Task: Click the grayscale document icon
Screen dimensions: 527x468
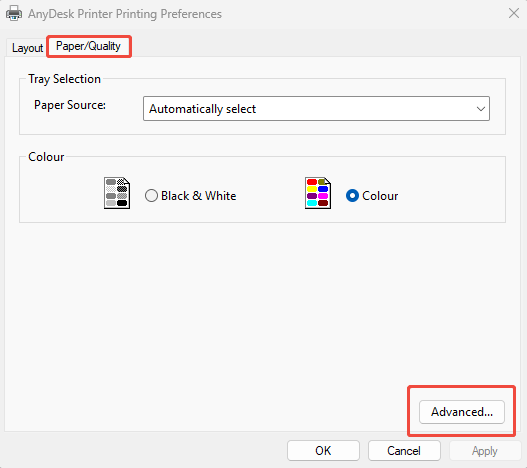Action: point(117,193)
